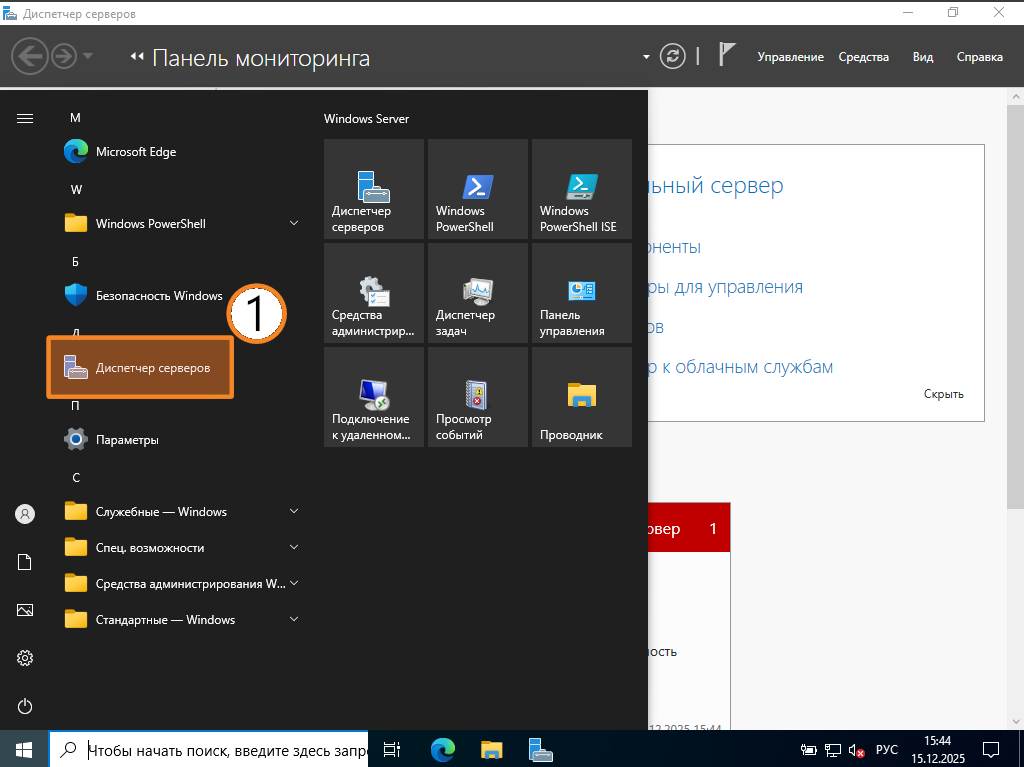
Task: Open the Средства menu
Action: 863,57
